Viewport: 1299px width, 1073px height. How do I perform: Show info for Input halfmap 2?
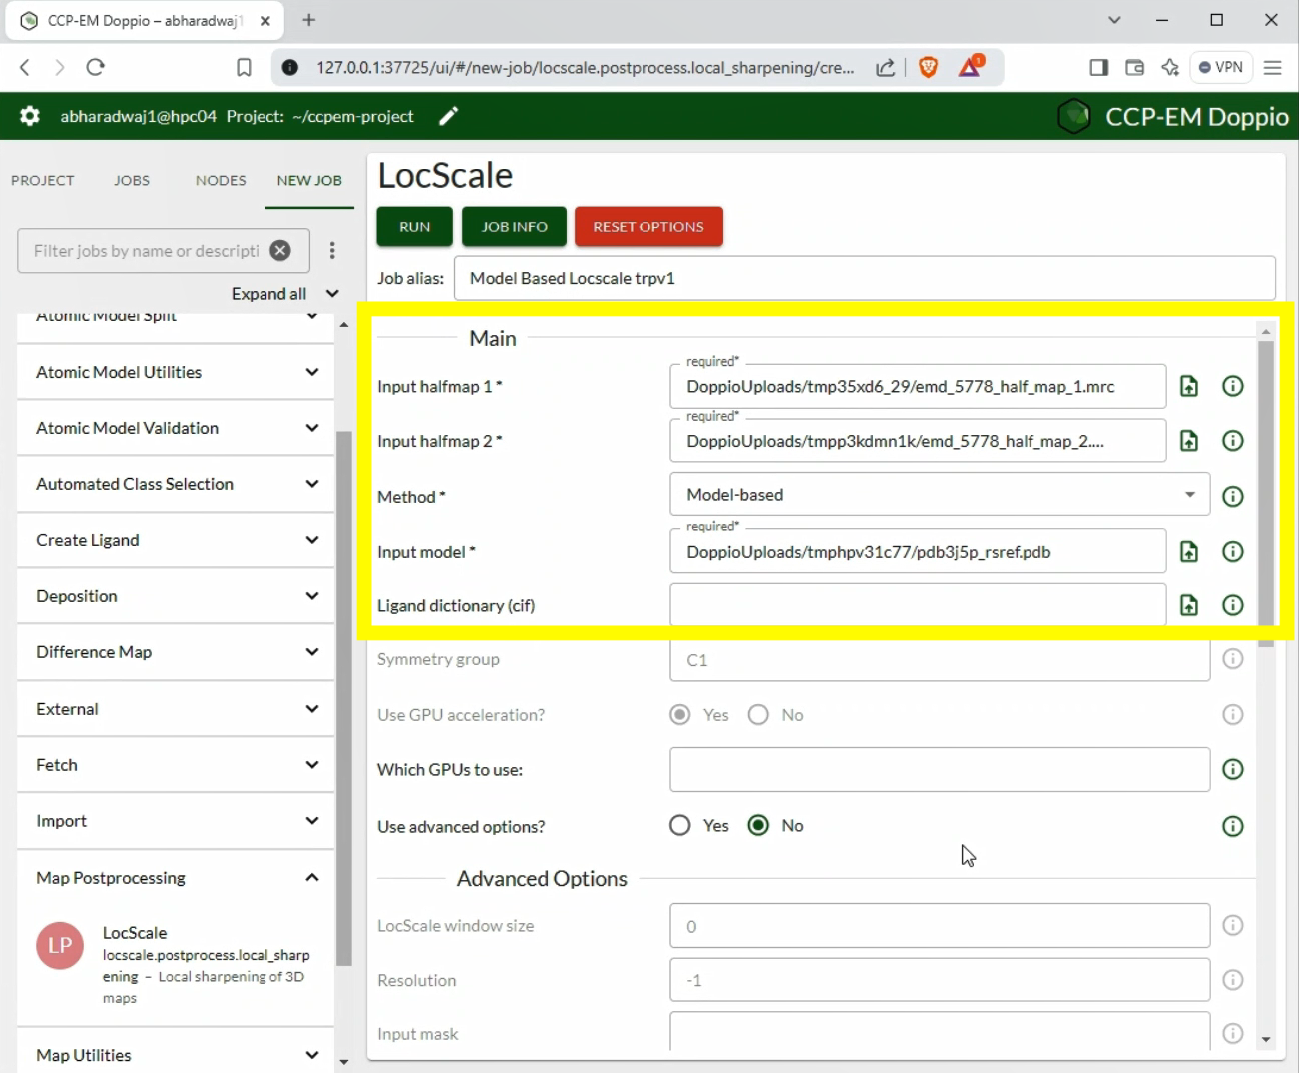[1233, 441]
